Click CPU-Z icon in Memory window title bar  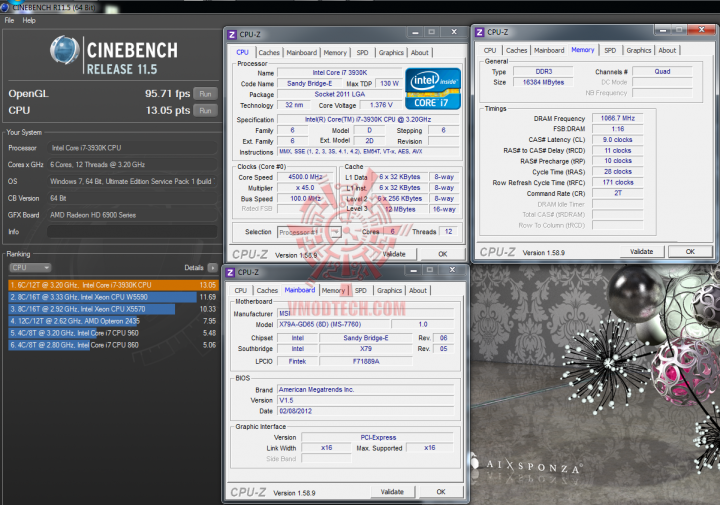click(x=480, y=32)
